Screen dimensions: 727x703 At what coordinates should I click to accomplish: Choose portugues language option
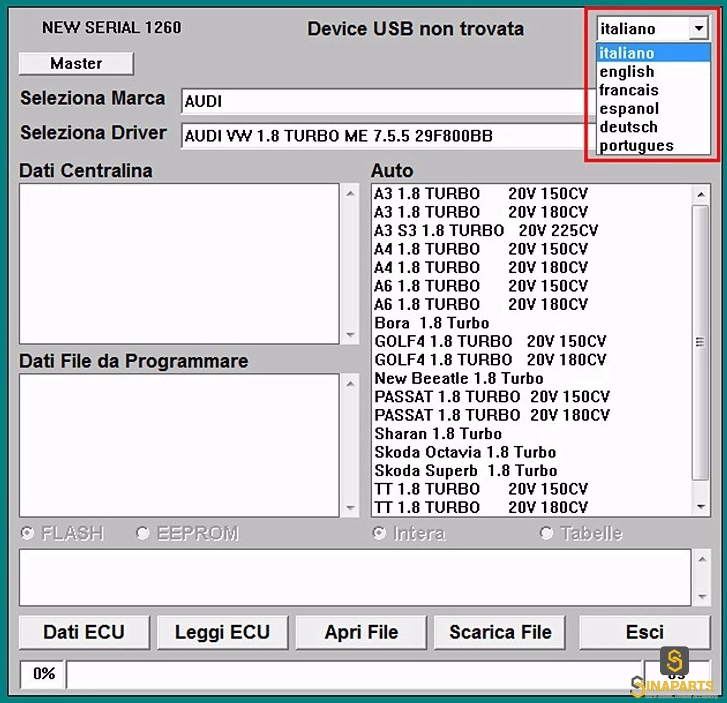coord(653,146)
